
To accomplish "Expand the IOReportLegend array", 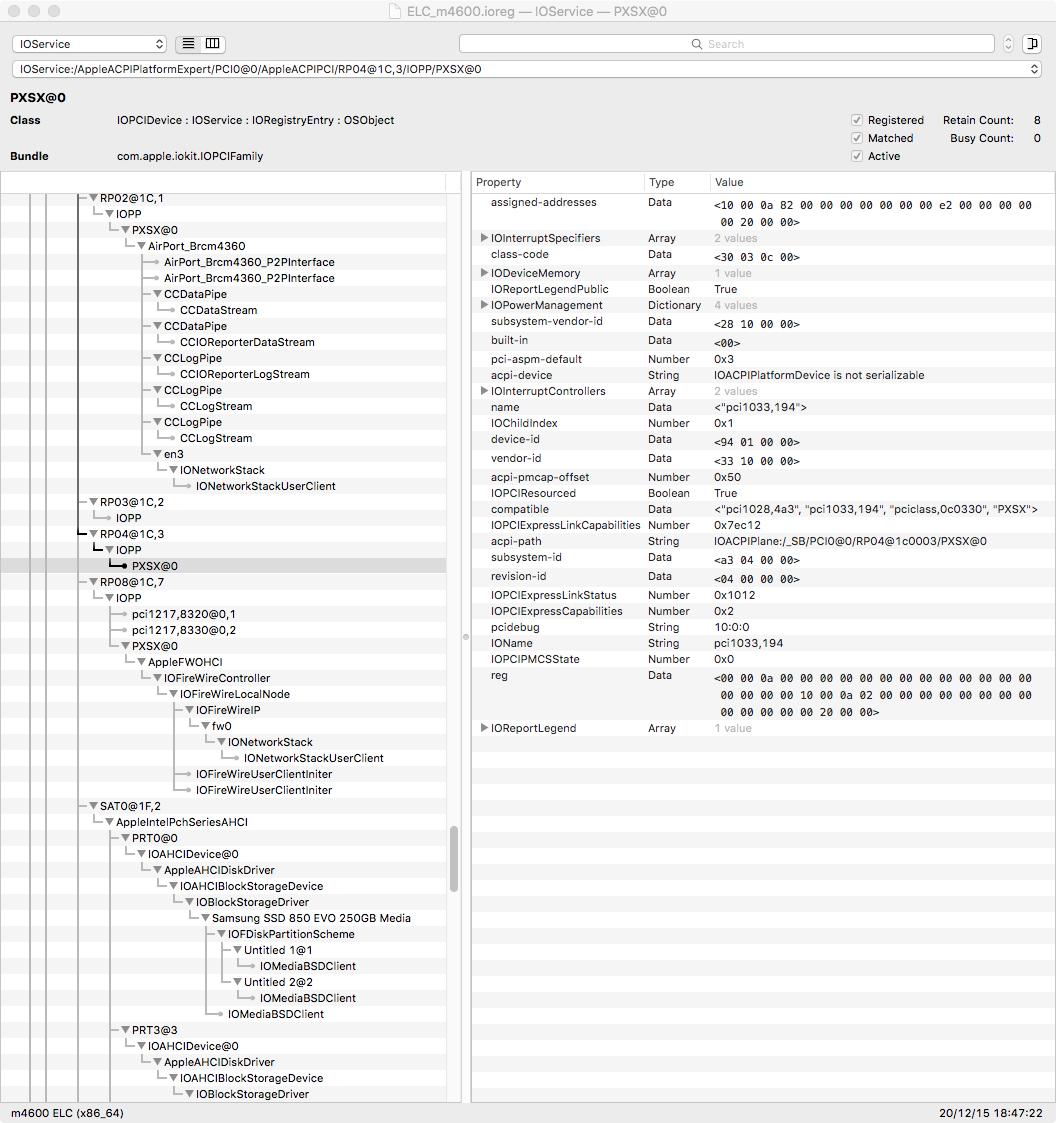I will (484, 728).
